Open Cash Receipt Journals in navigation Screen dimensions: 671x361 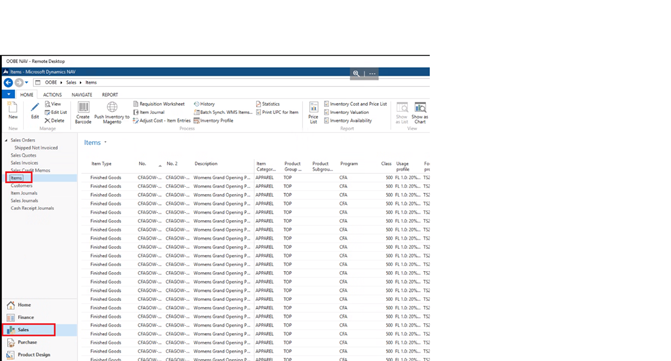tap(32, 208)
